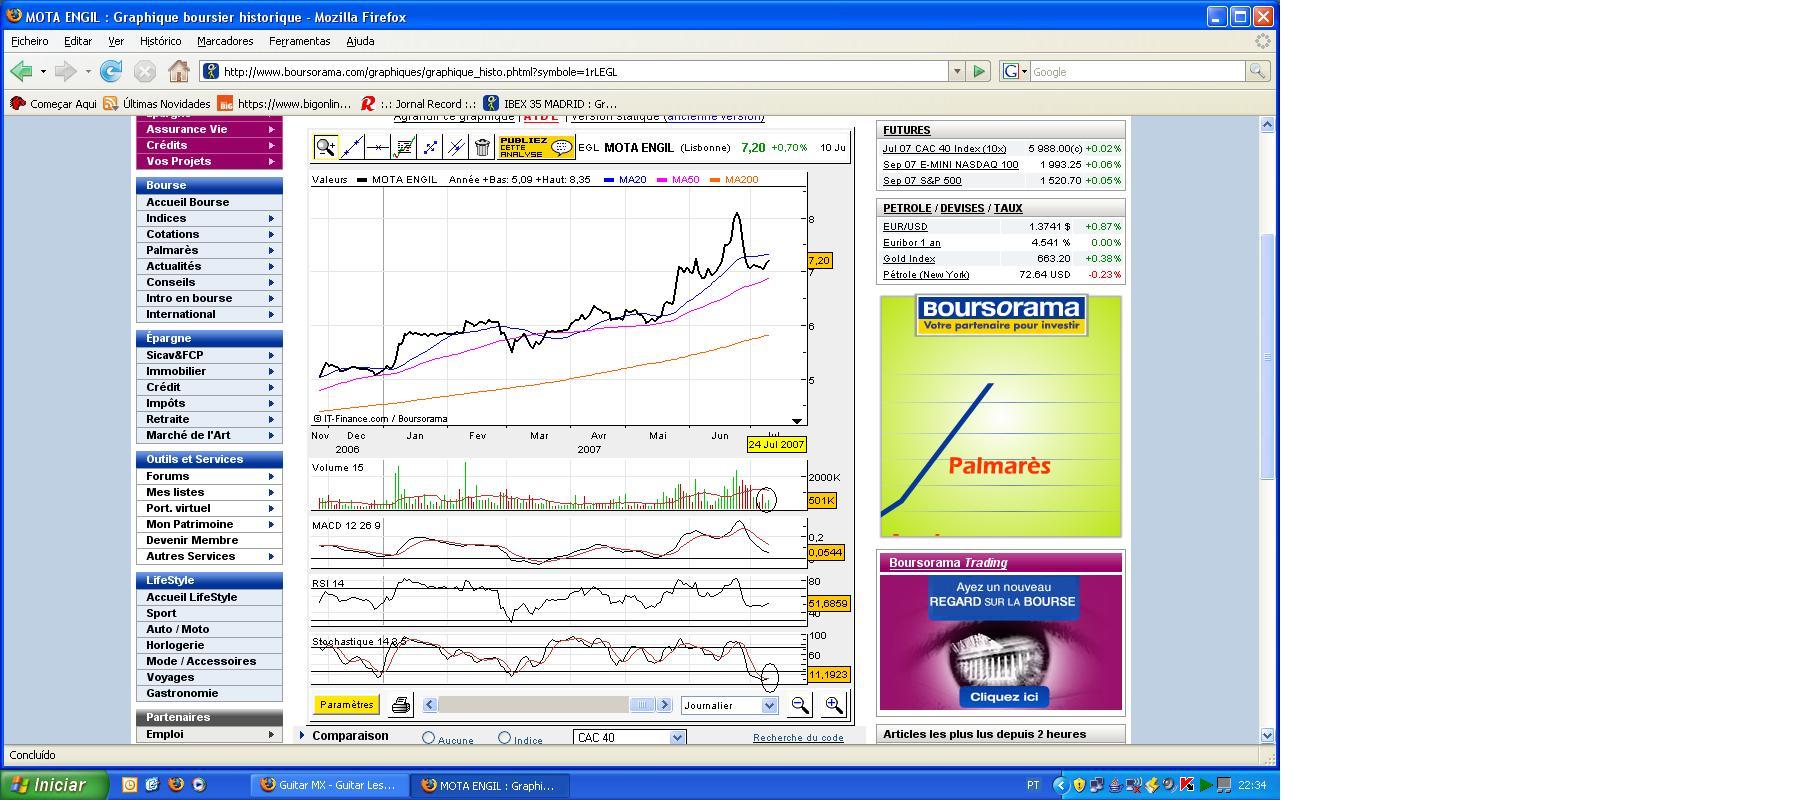Select the zoom magnifier chart tool
The height and width of the screenshot is (800, 1802).
click(x=325, y=147)
